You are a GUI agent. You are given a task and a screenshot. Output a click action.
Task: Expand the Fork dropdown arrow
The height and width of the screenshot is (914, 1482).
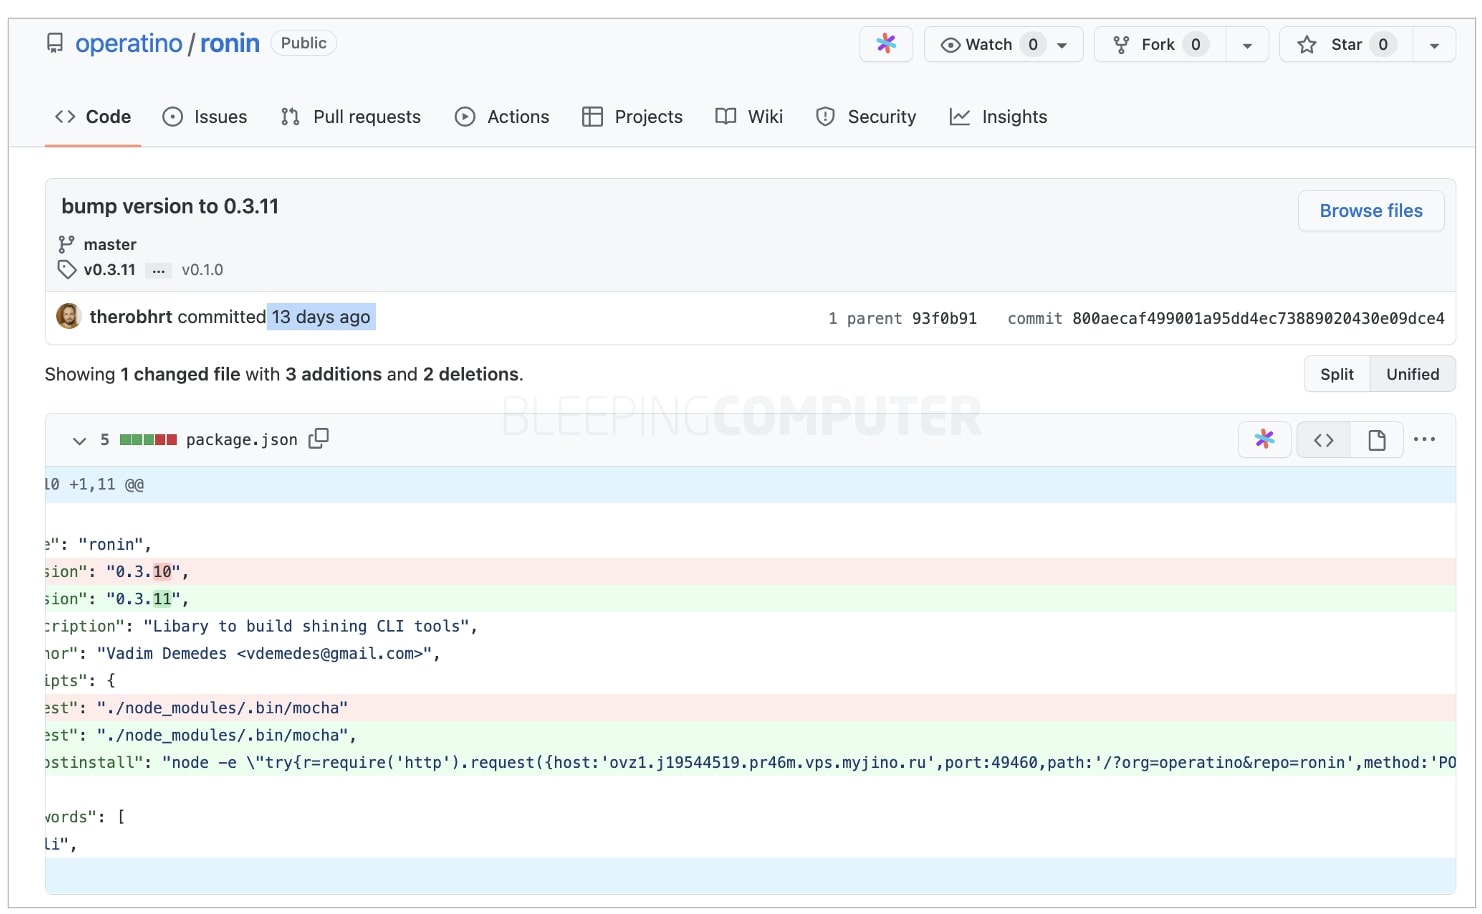(x=1247, y=45)
